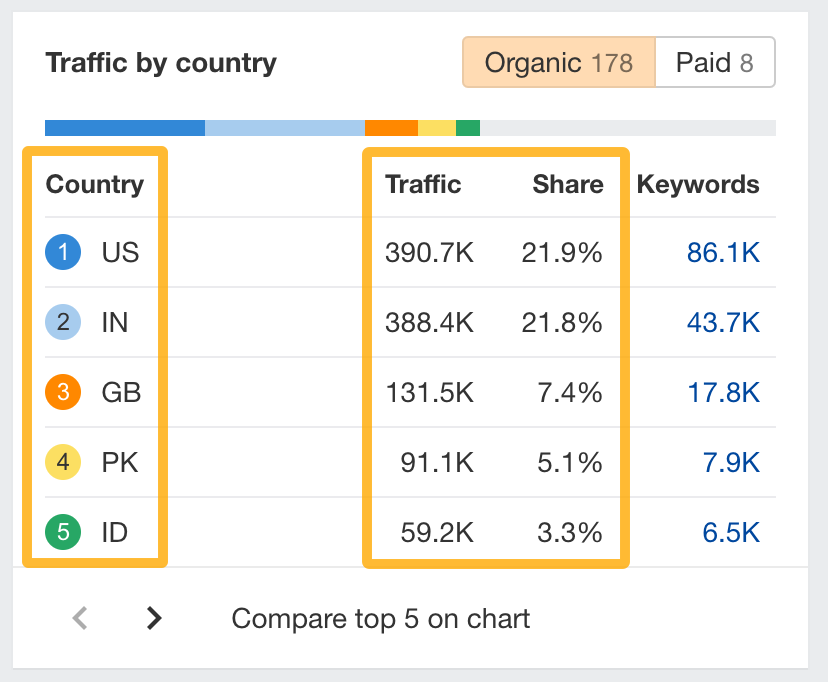
Task: Click the orange number 3 badge for GB
Action: (x=63, y=392)
